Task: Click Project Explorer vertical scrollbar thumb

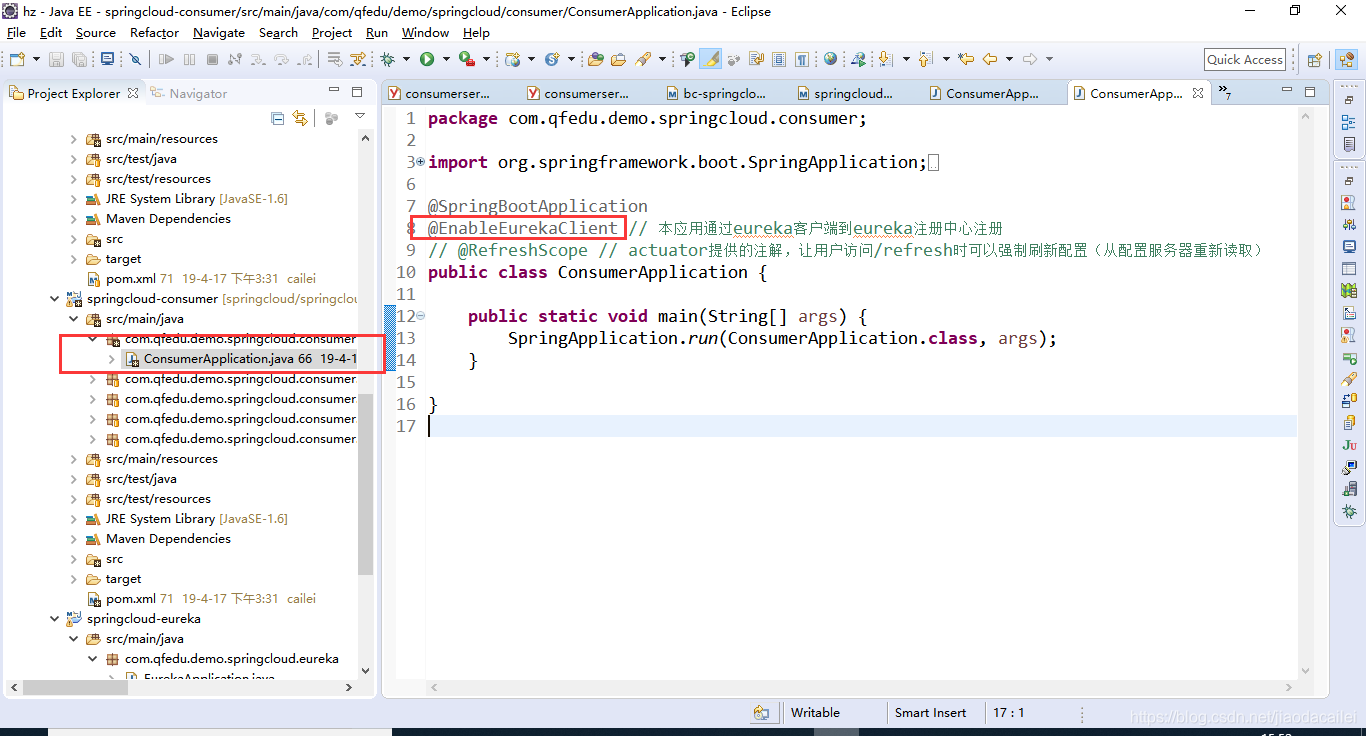Action: [x=365, y=484]
